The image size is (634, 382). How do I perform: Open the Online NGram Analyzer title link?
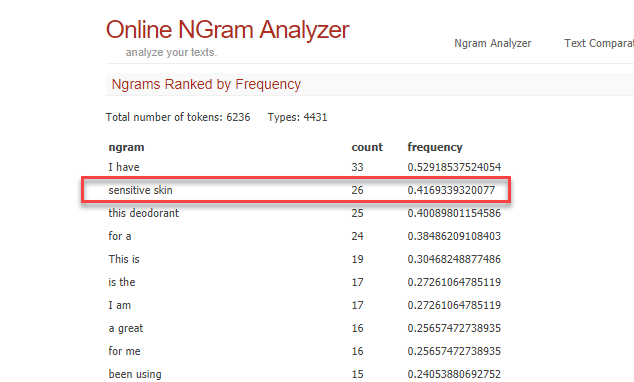228,30
